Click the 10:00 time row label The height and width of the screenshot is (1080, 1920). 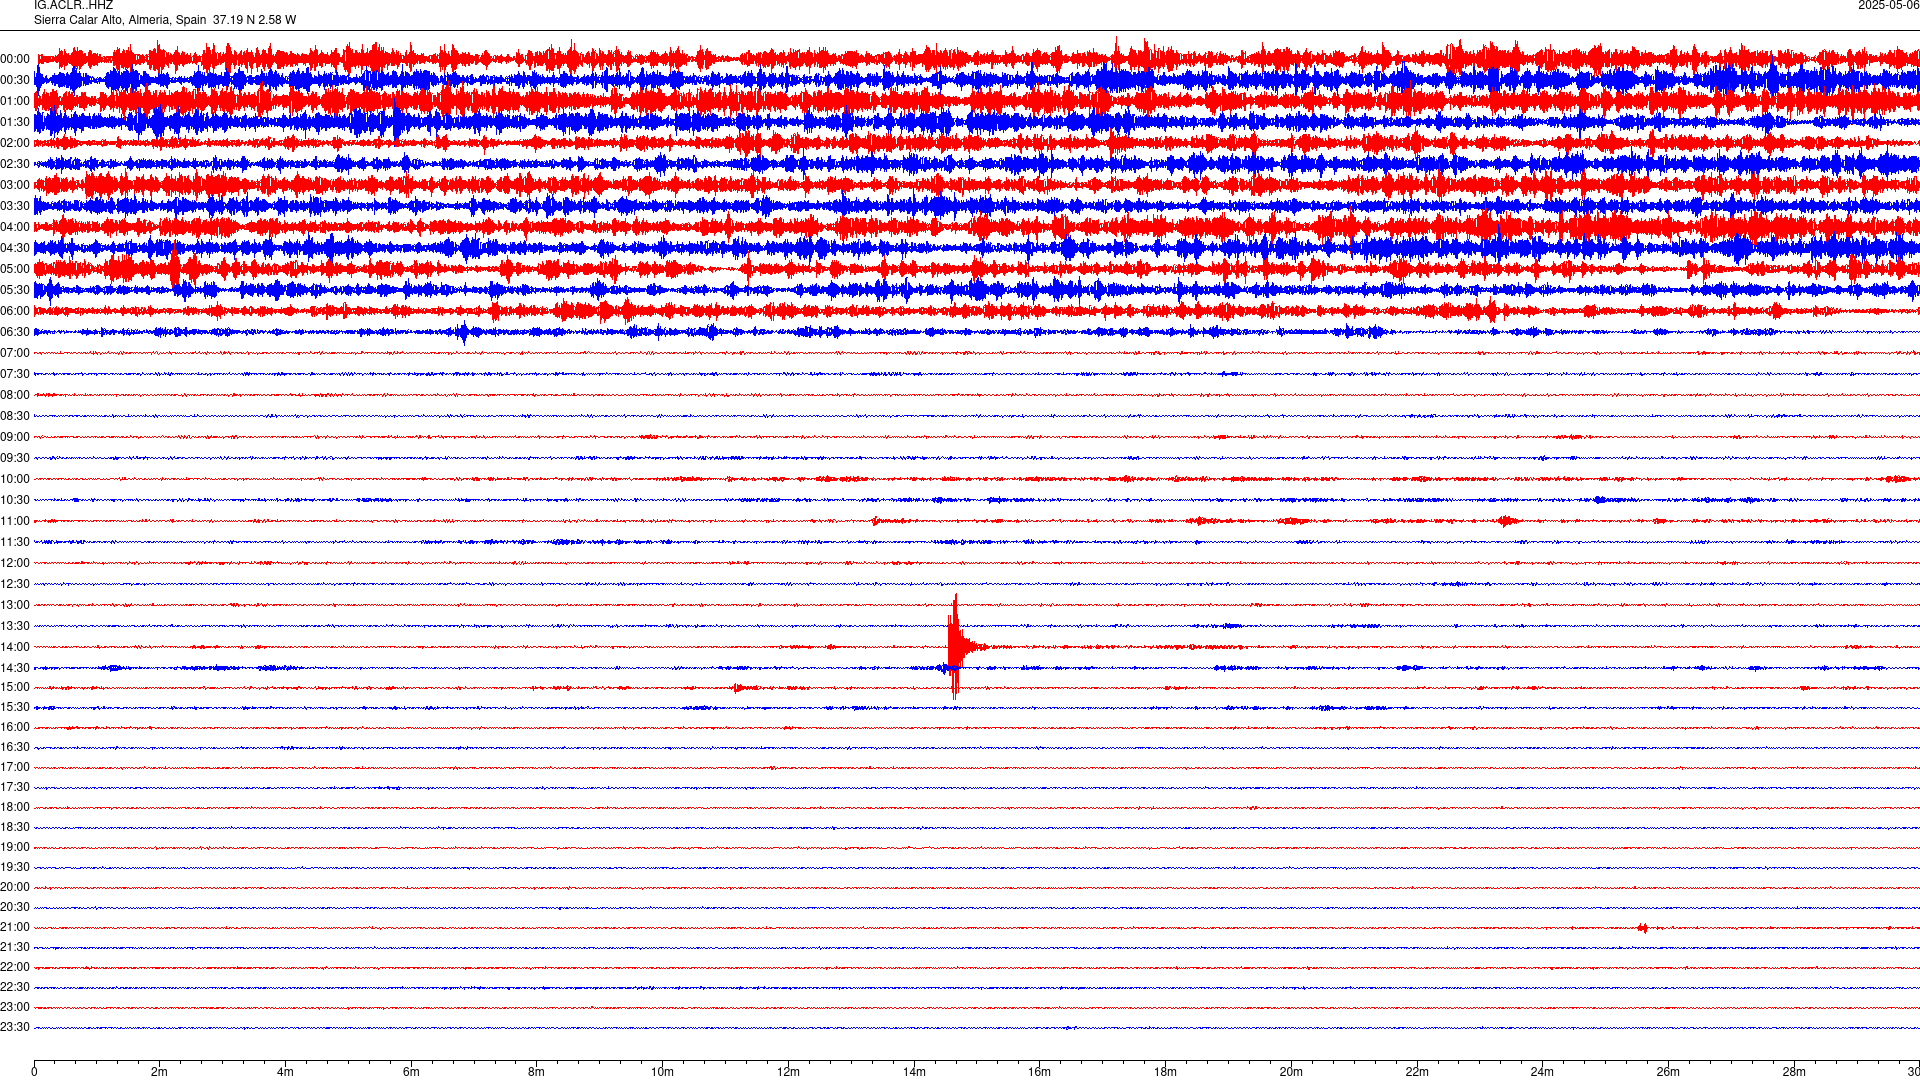point(15,480)
